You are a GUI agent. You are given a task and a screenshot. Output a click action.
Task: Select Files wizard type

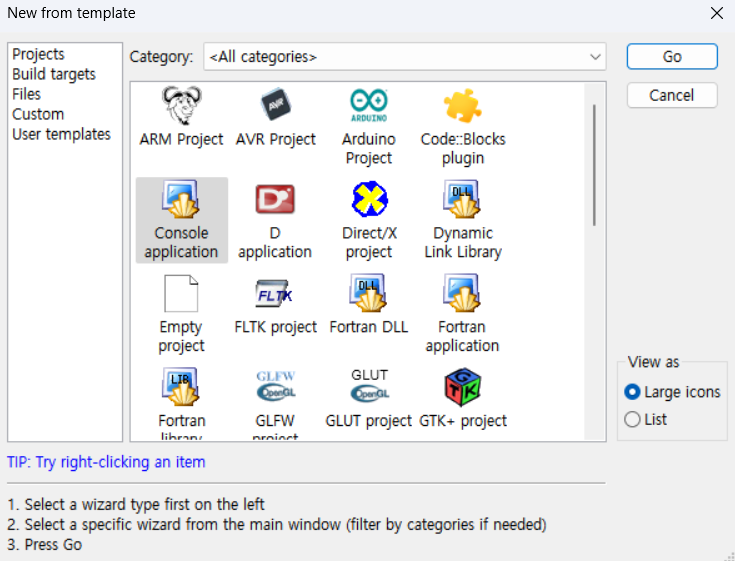tap(27, 94)
